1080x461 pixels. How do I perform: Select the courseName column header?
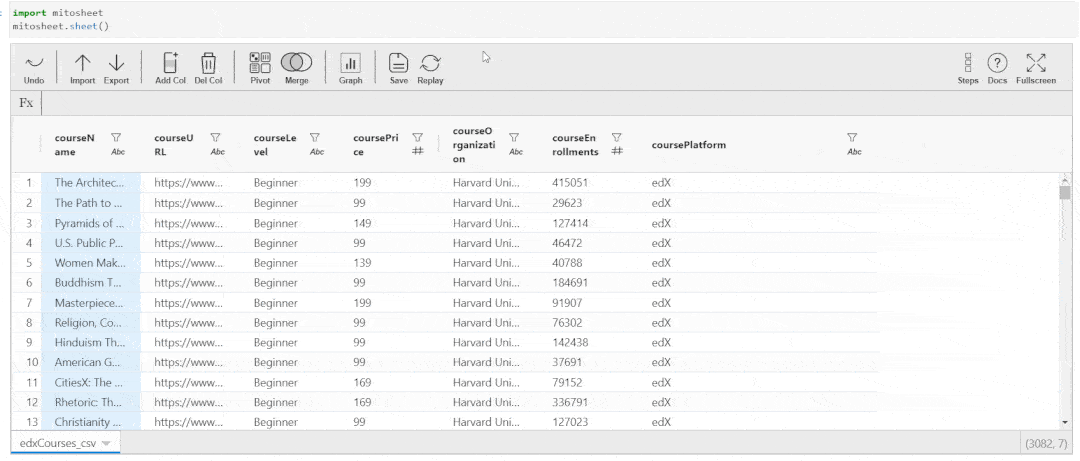74,145
